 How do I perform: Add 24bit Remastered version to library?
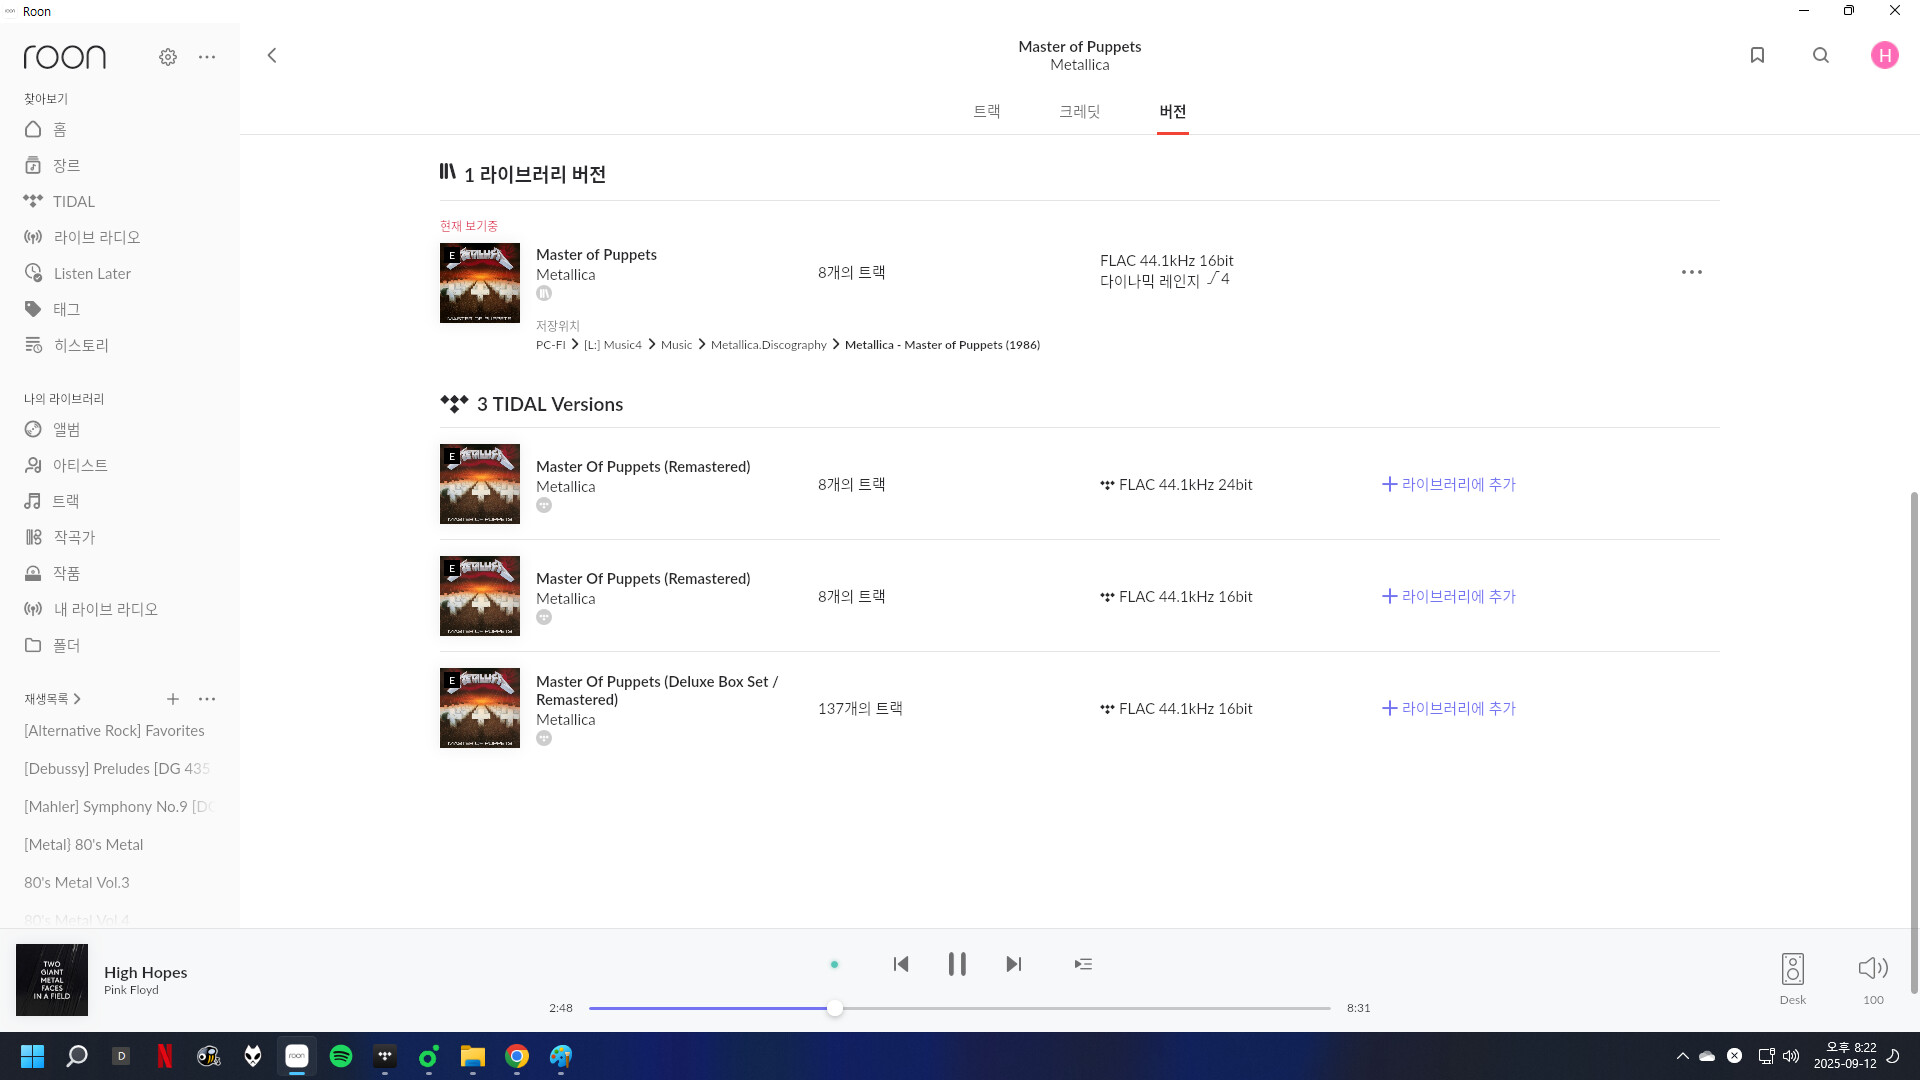click(x=1448, y=484)
